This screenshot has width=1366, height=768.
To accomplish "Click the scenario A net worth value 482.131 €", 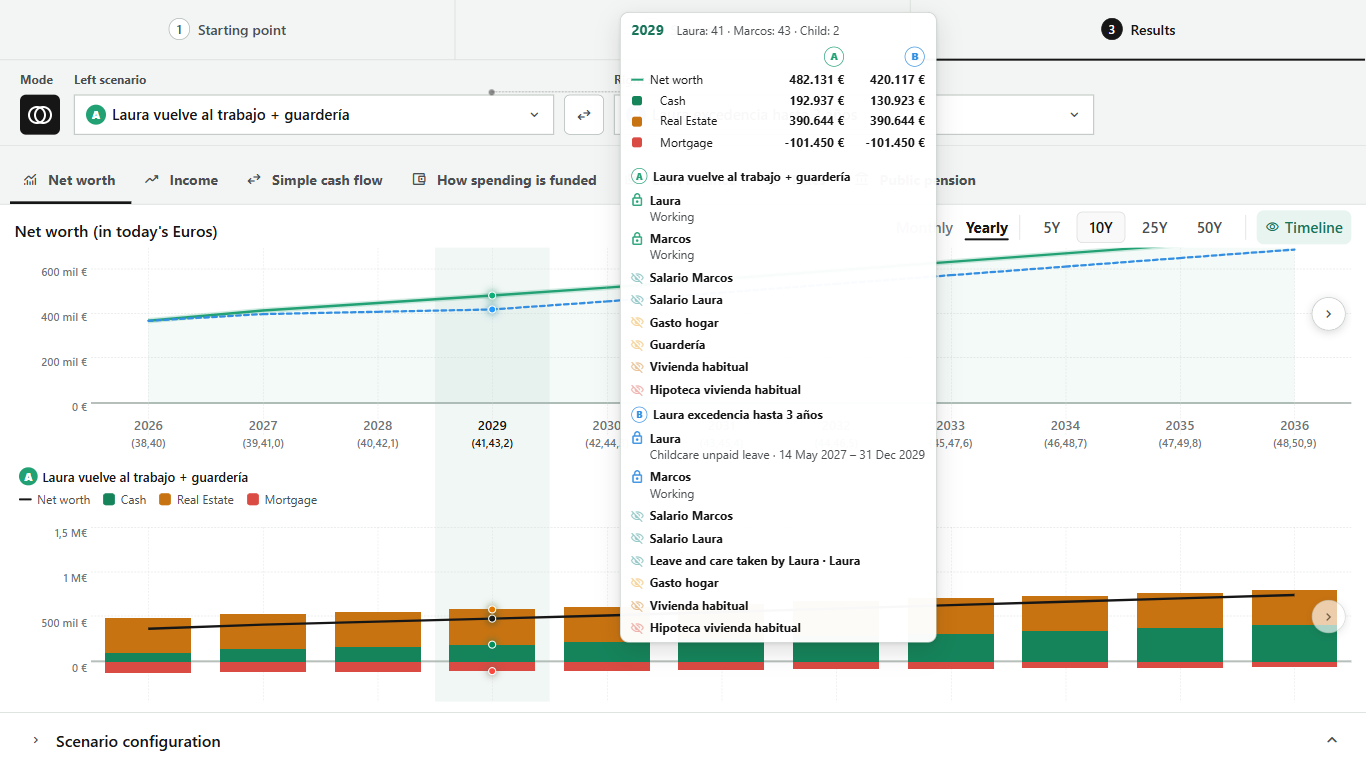I will click(x=816, y=80).
